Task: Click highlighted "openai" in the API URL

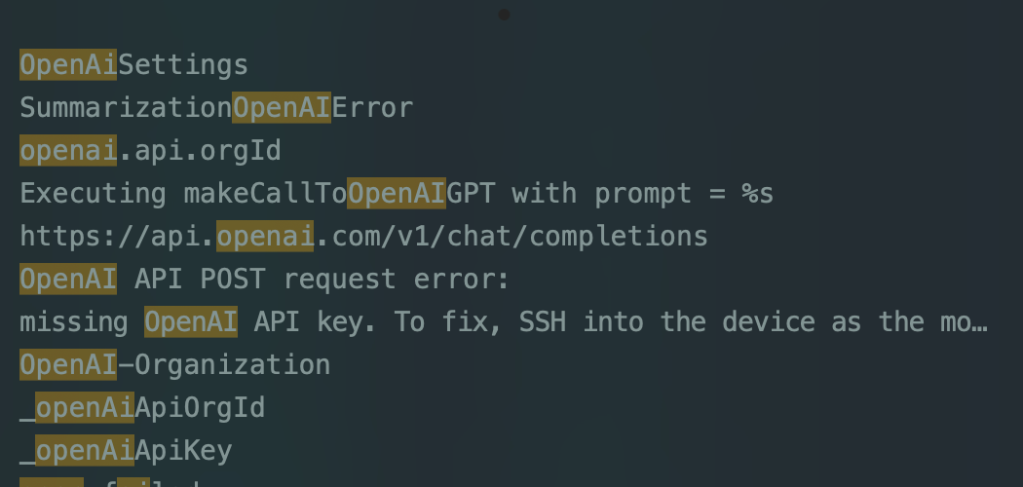Action: (265, 237)
